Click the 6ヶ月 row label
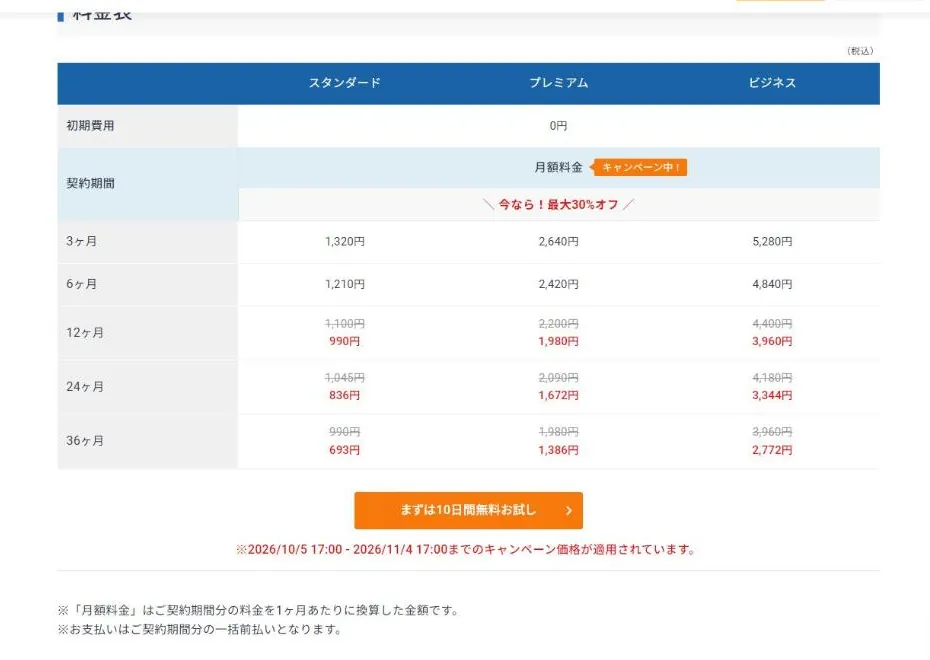 (81, 284)
